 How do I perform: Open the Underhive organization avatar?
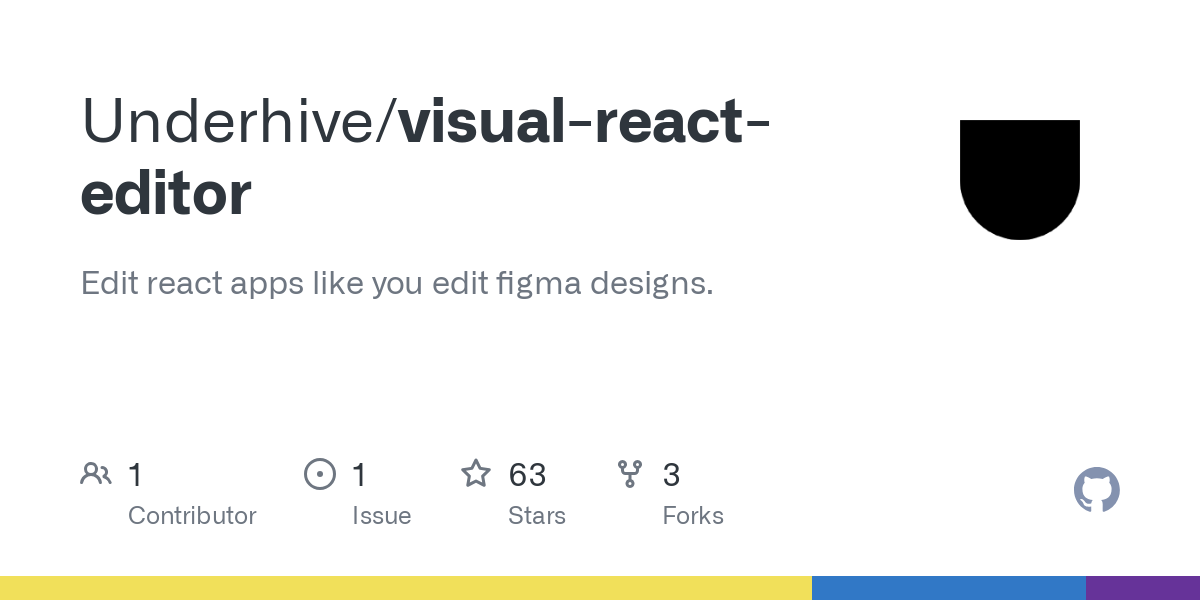pyautogui.click(x=1020, y=180)
